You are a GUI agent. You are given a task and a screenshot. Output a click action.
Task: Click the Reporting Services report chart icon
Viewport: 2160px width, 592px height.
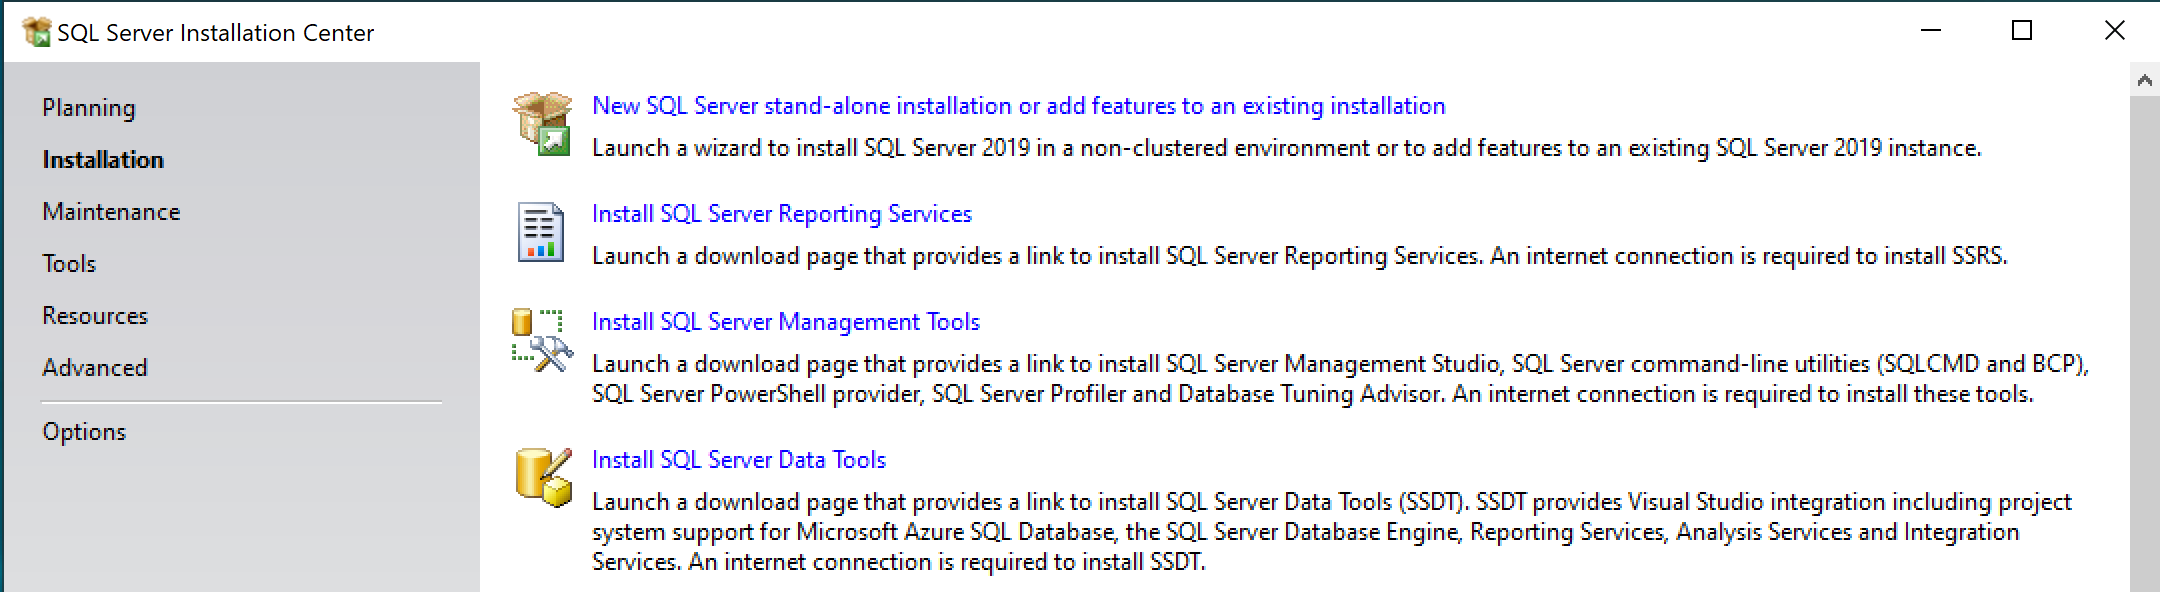coord(539,231)
